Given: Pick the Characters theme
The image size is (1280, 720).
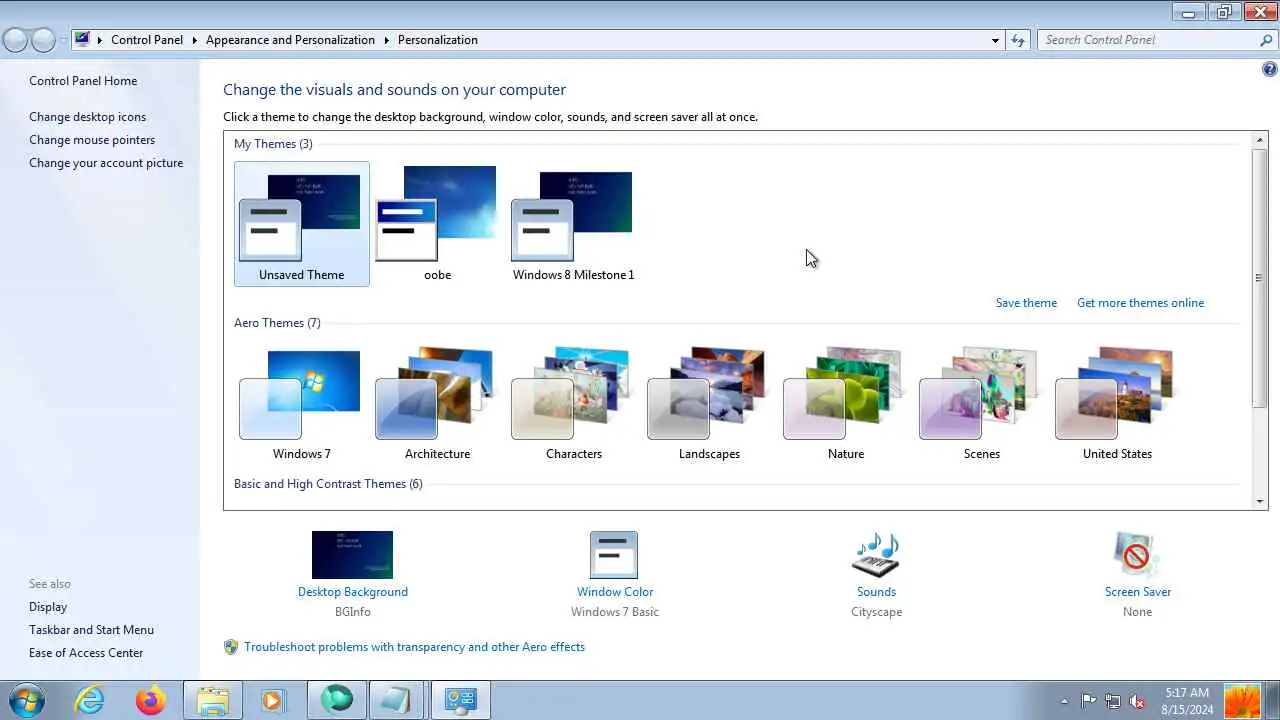Looking at the screenshot, I should 573,404.
